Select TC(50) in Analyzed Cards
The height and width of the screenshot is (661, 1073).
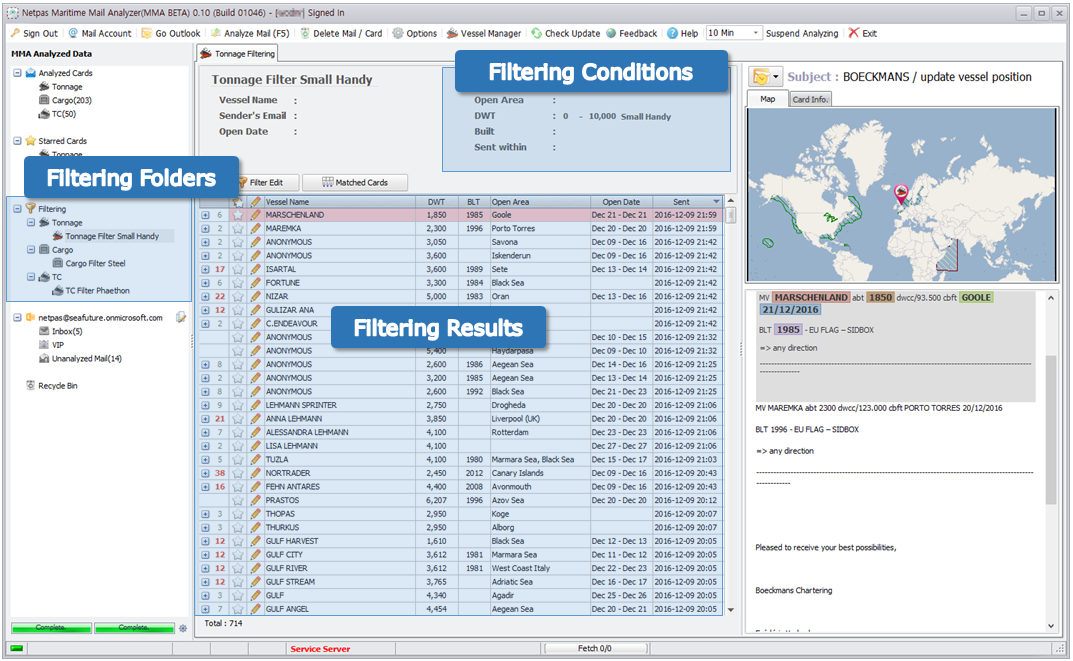pyautogui.click(x=64, y=114)
